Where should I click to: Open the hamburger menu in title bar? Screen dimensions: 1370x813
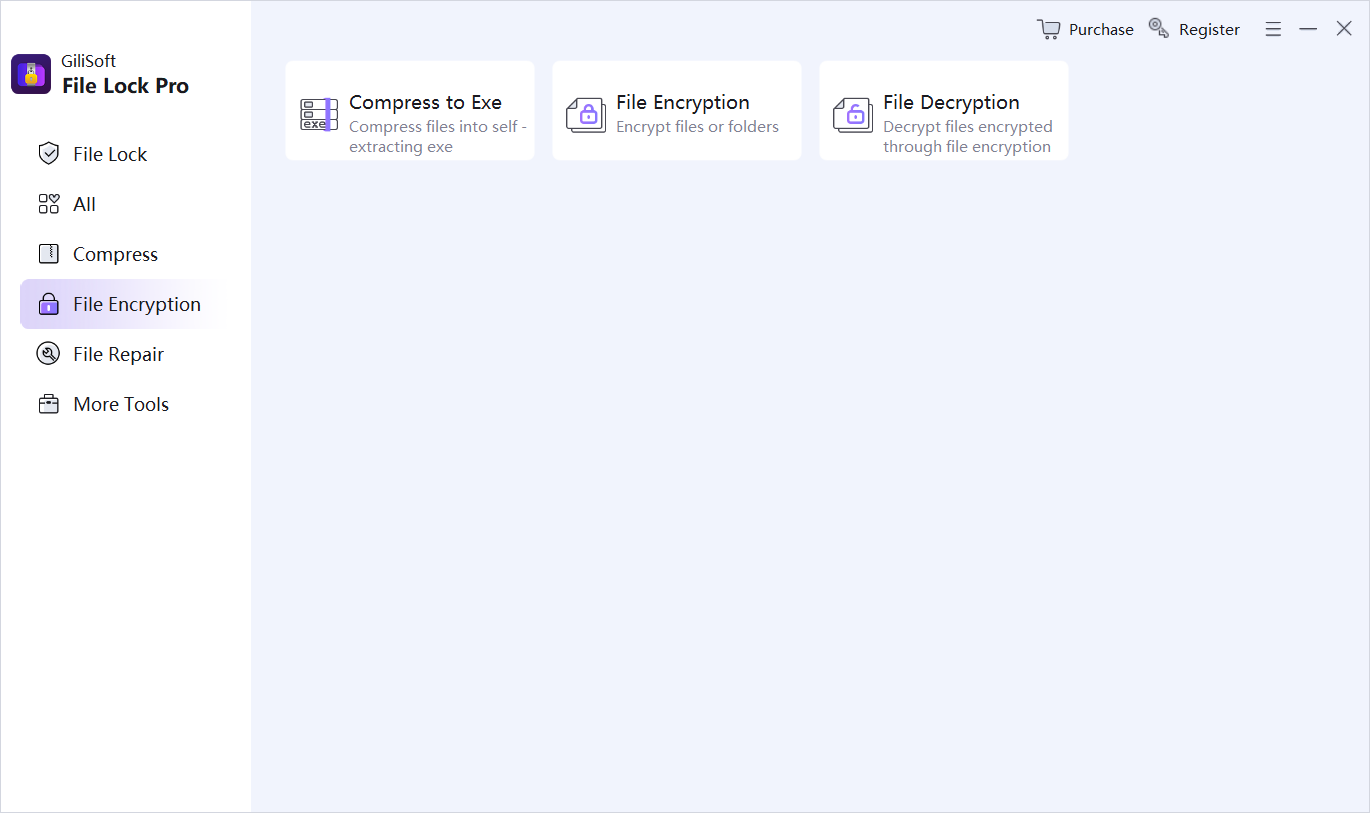point(1273,30)
